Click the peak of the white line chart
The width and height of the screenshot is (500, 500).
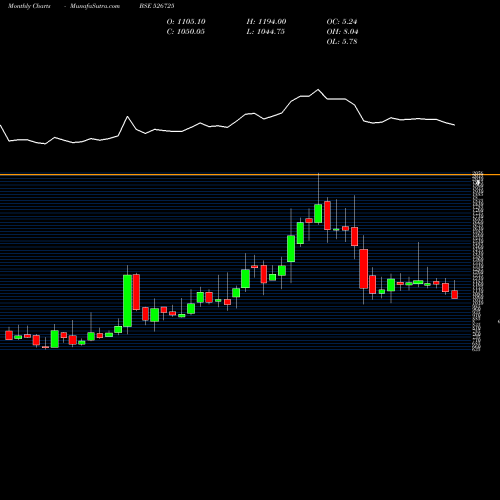tap(318, 89)
